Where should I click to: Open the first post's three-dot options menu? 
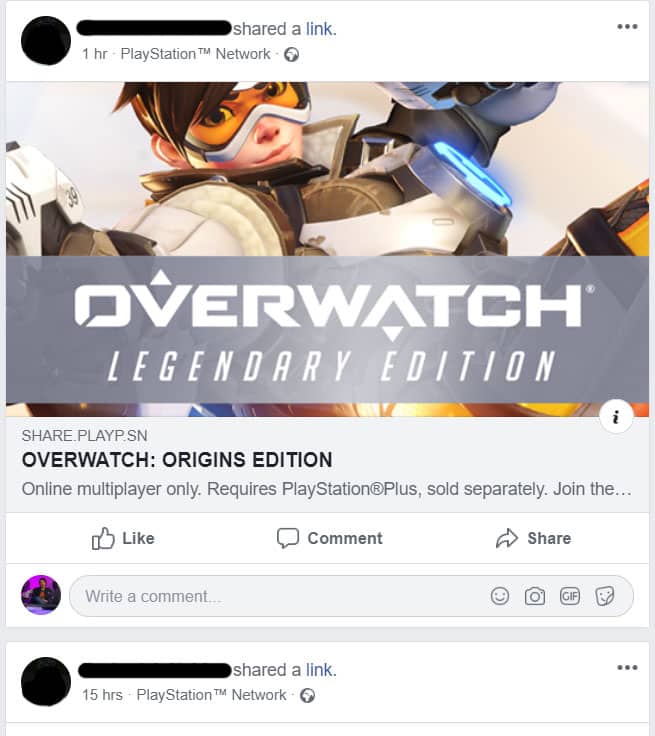627,27
